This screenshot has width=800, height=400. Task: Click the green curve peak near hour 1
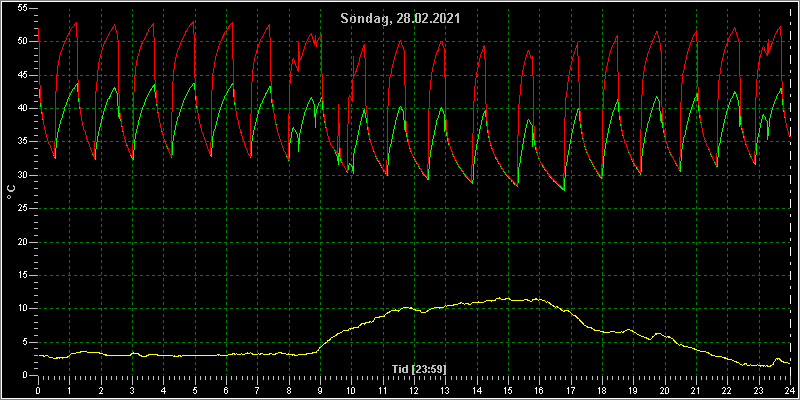point(77,84)
